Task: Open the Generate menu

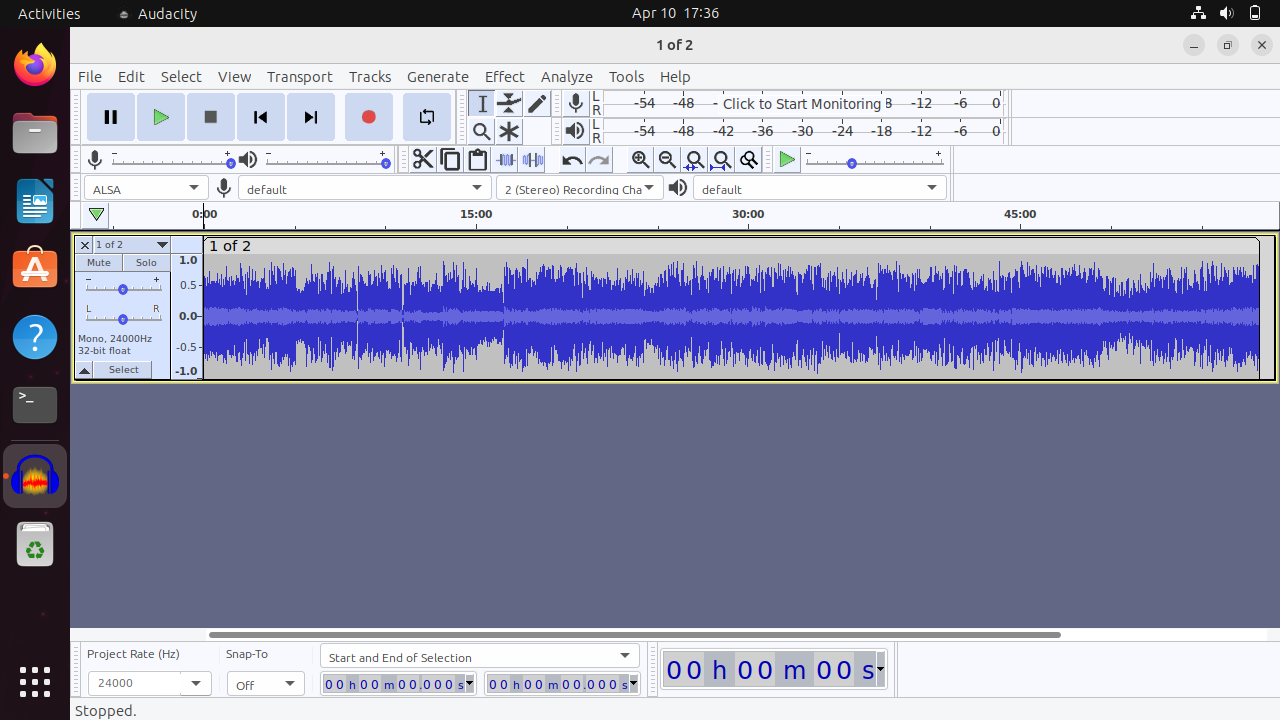Action: point(437,77)
